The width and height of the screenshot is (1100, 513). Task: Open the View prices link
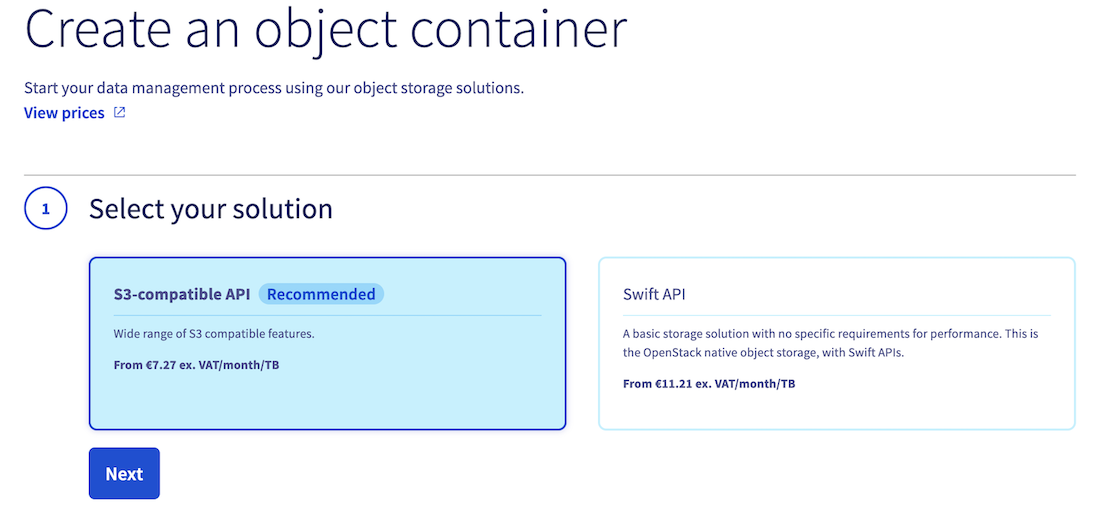click(x=64, y=113)
